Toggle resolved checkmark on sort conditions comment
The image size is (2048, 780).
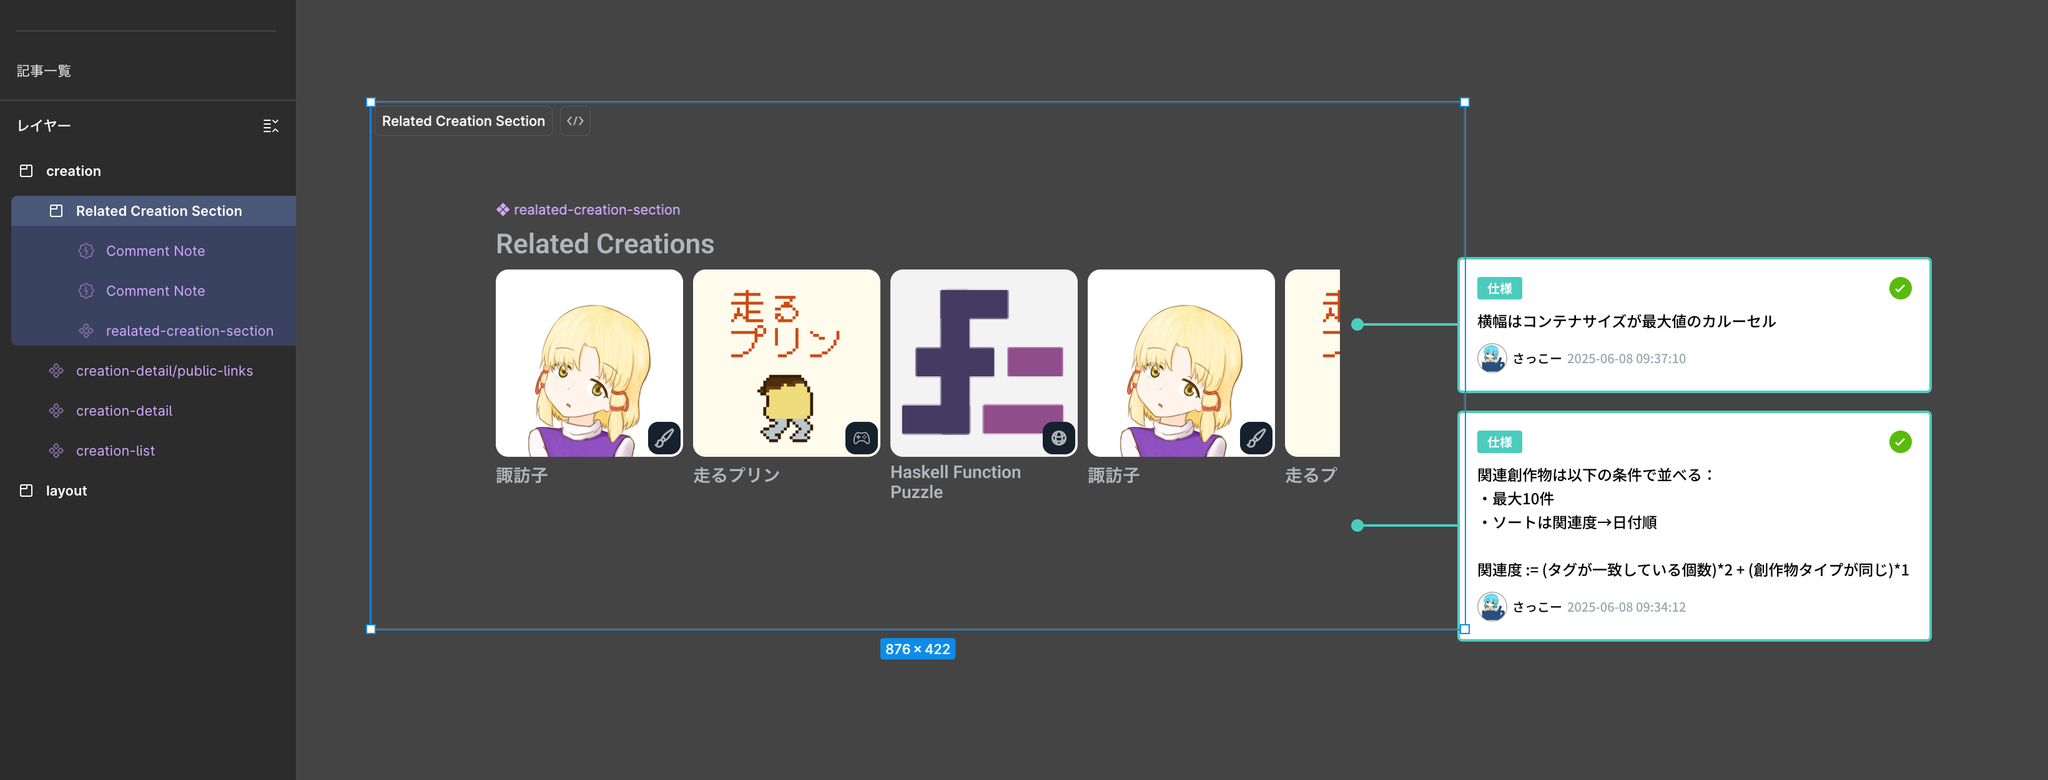1900,442
